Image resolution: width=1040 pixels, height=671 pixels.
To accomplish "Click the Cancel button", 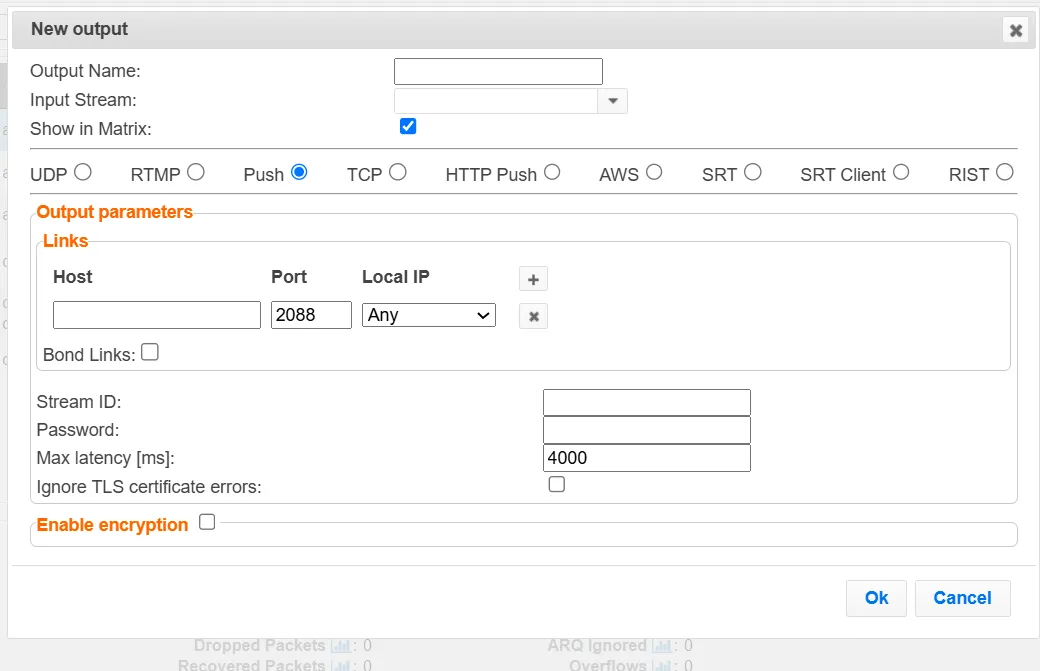I will (x=962, y=598).
